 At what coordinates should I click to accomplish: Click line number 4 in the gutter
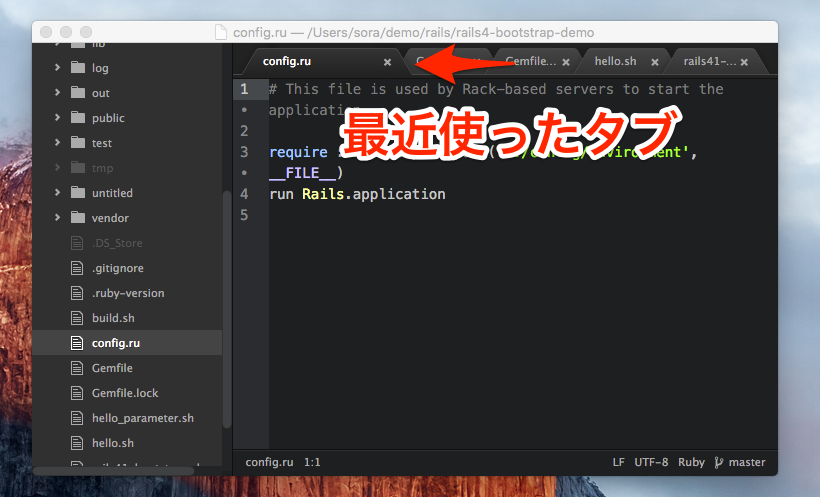(244, 194)
